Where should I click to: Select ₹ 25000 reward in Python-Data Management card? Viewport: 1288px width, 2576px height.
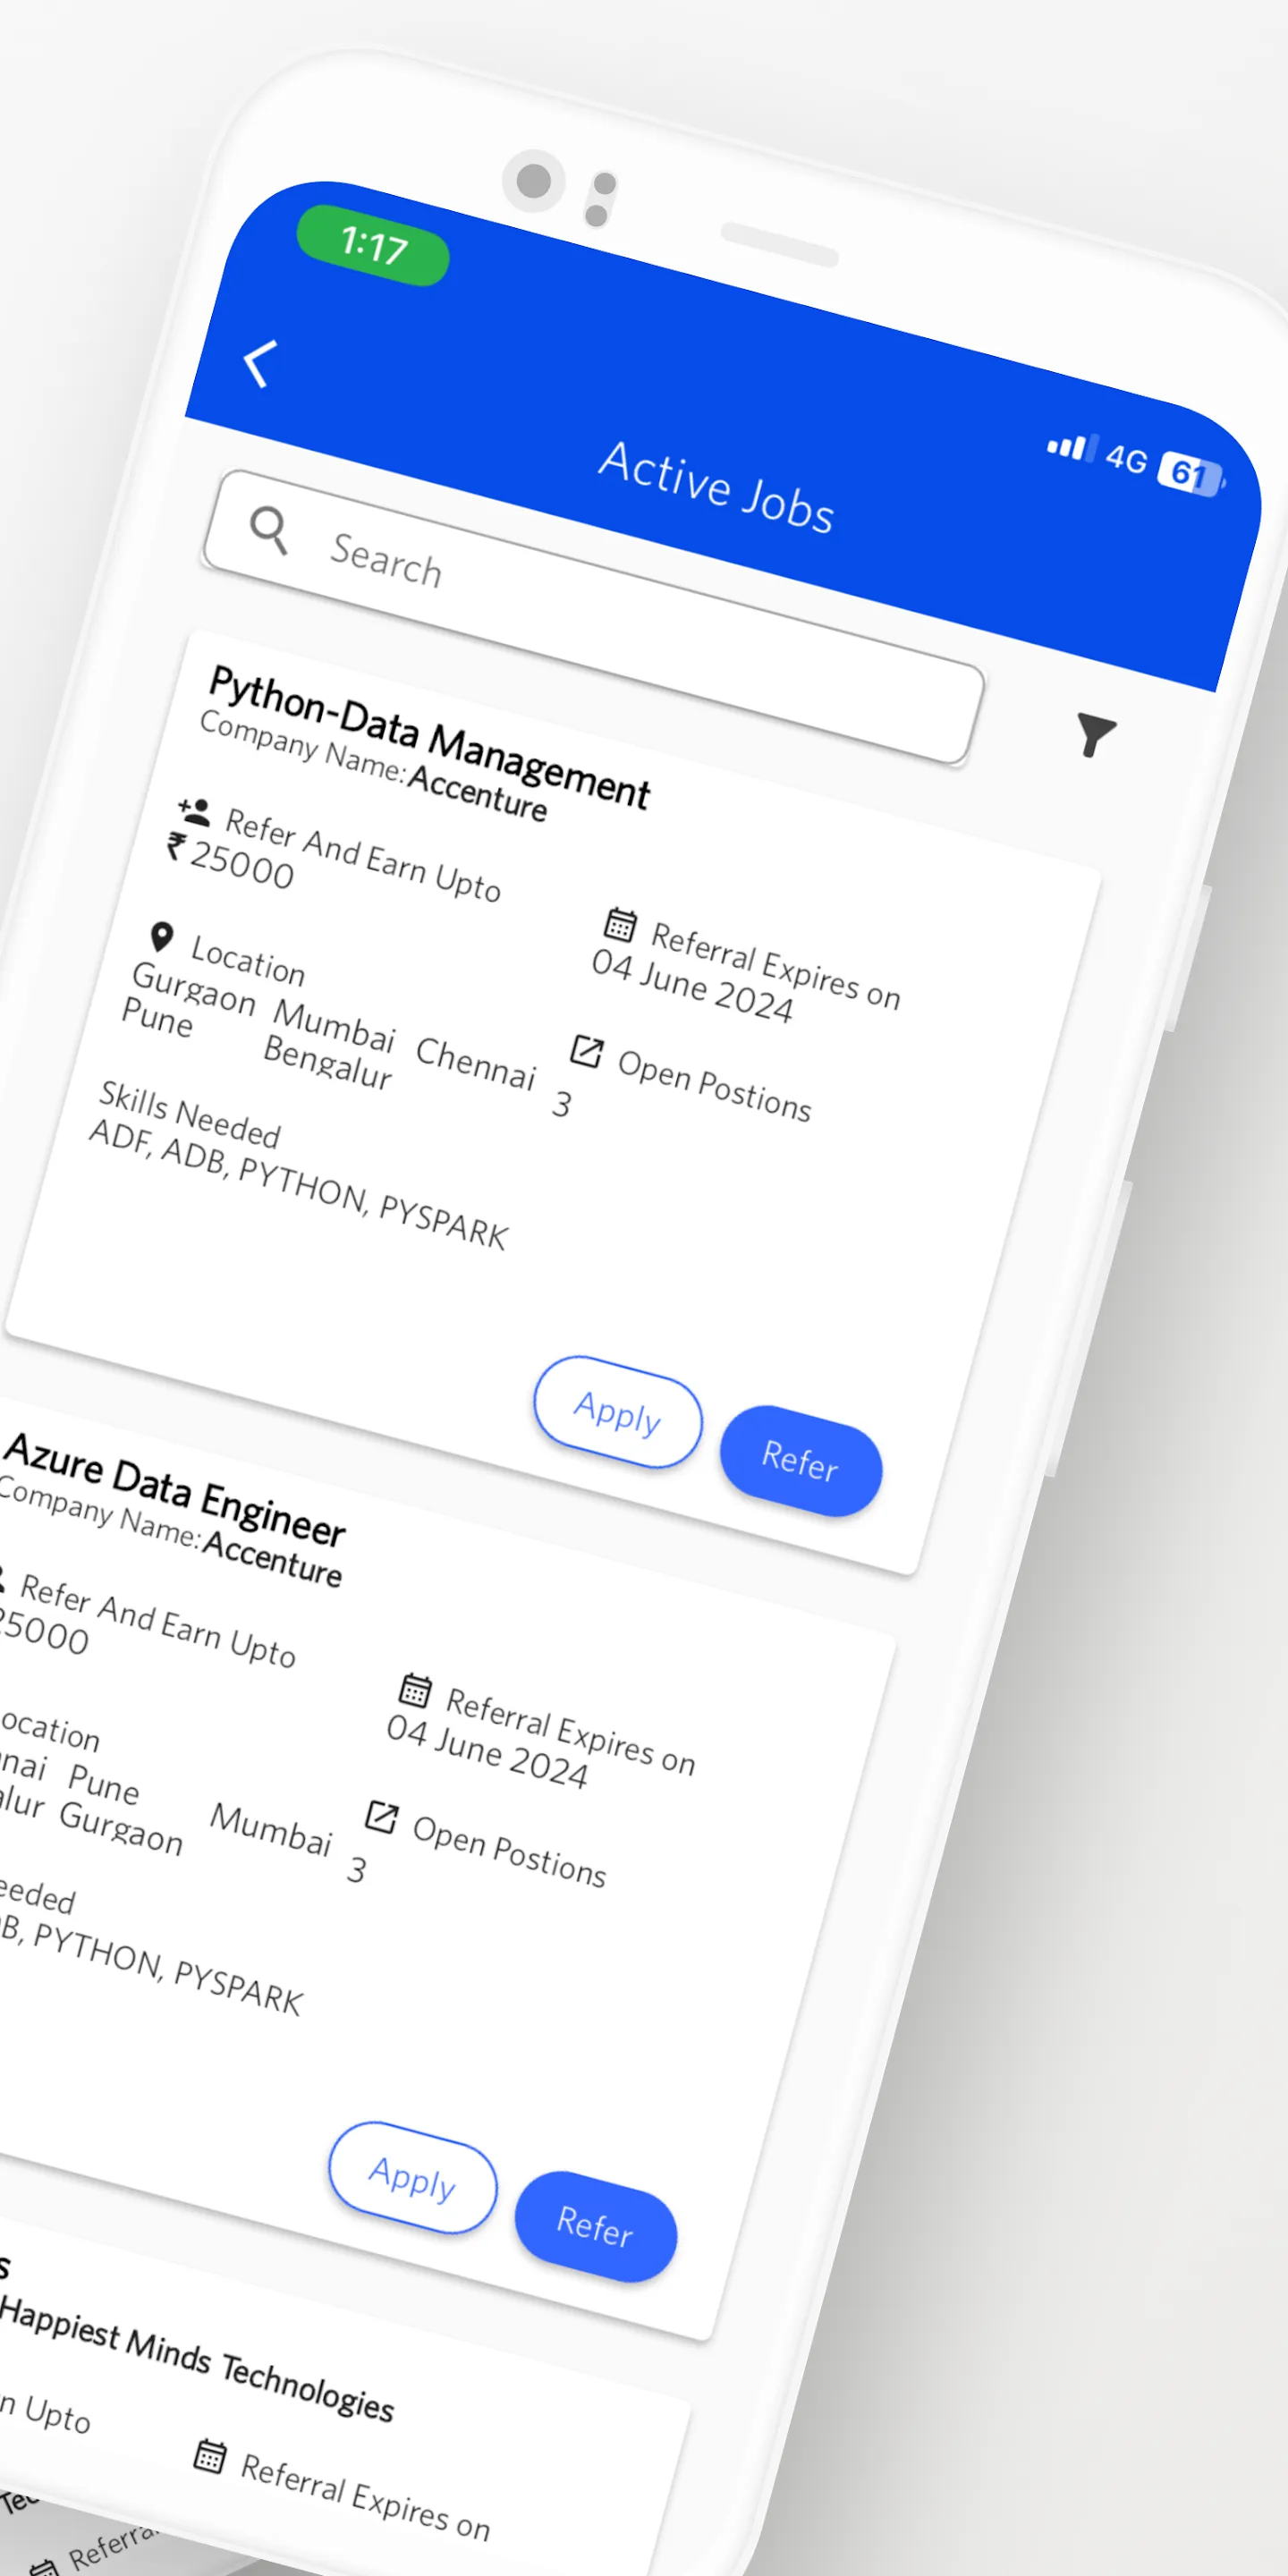[231, 861]
